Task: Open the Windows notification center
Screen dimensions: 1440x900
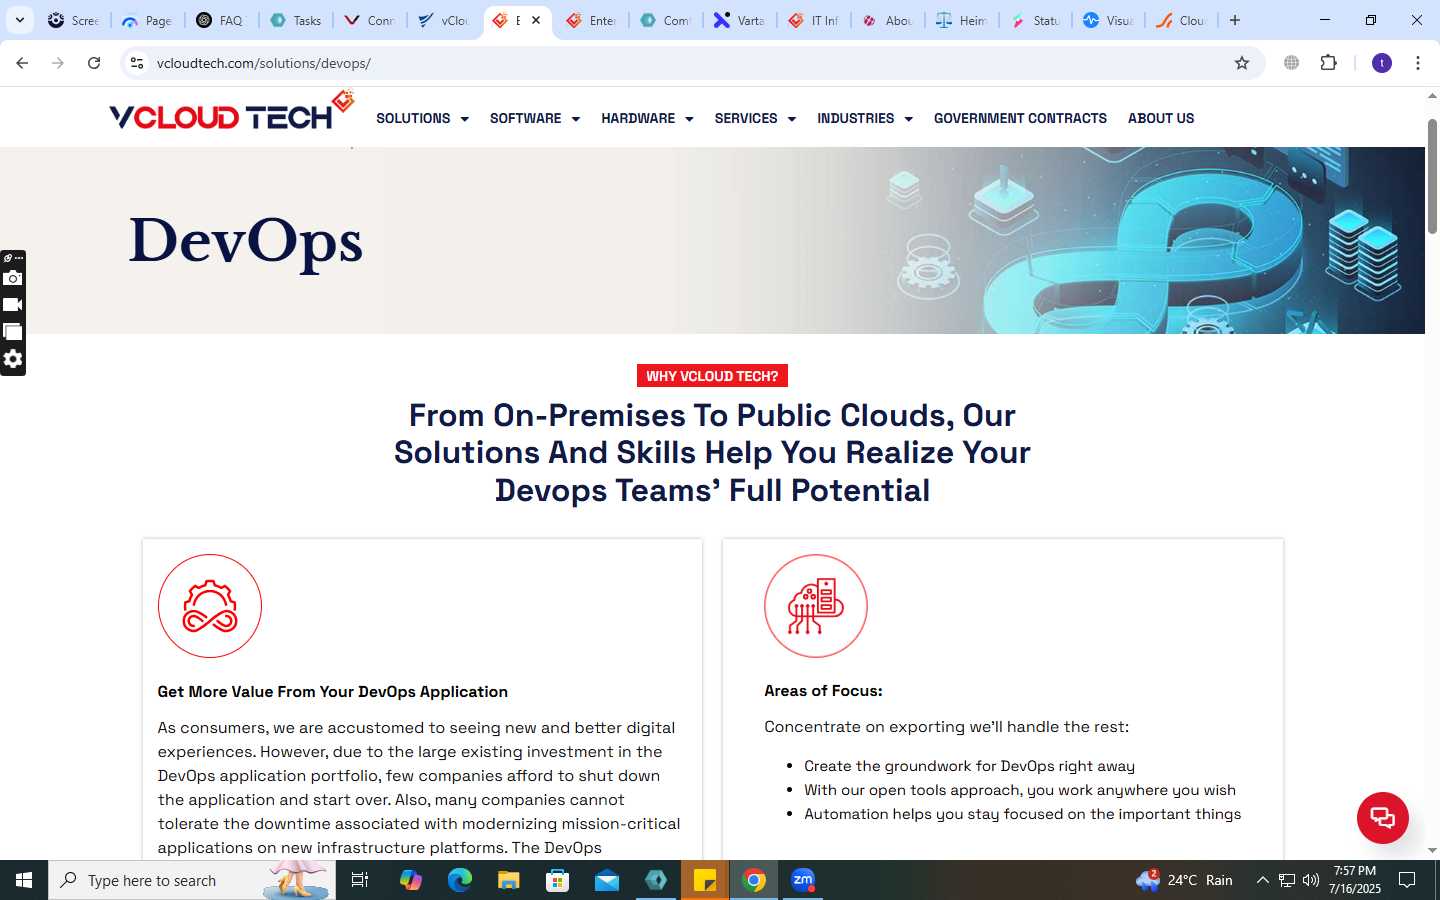Action: [x=1407, y=880]
